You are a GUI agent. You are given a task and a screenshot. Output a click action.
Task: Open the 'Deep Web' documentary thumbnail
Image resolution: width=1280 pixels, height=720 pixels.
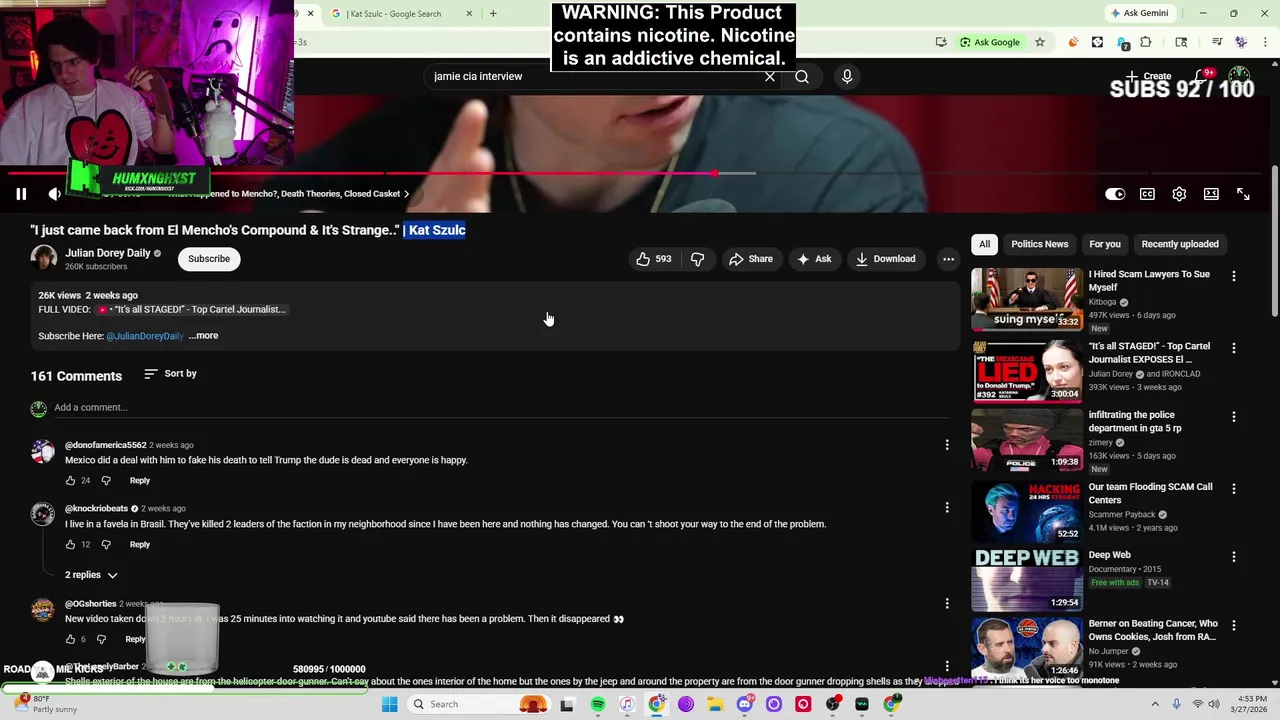pyautogui.click(x=1027, y=579)
